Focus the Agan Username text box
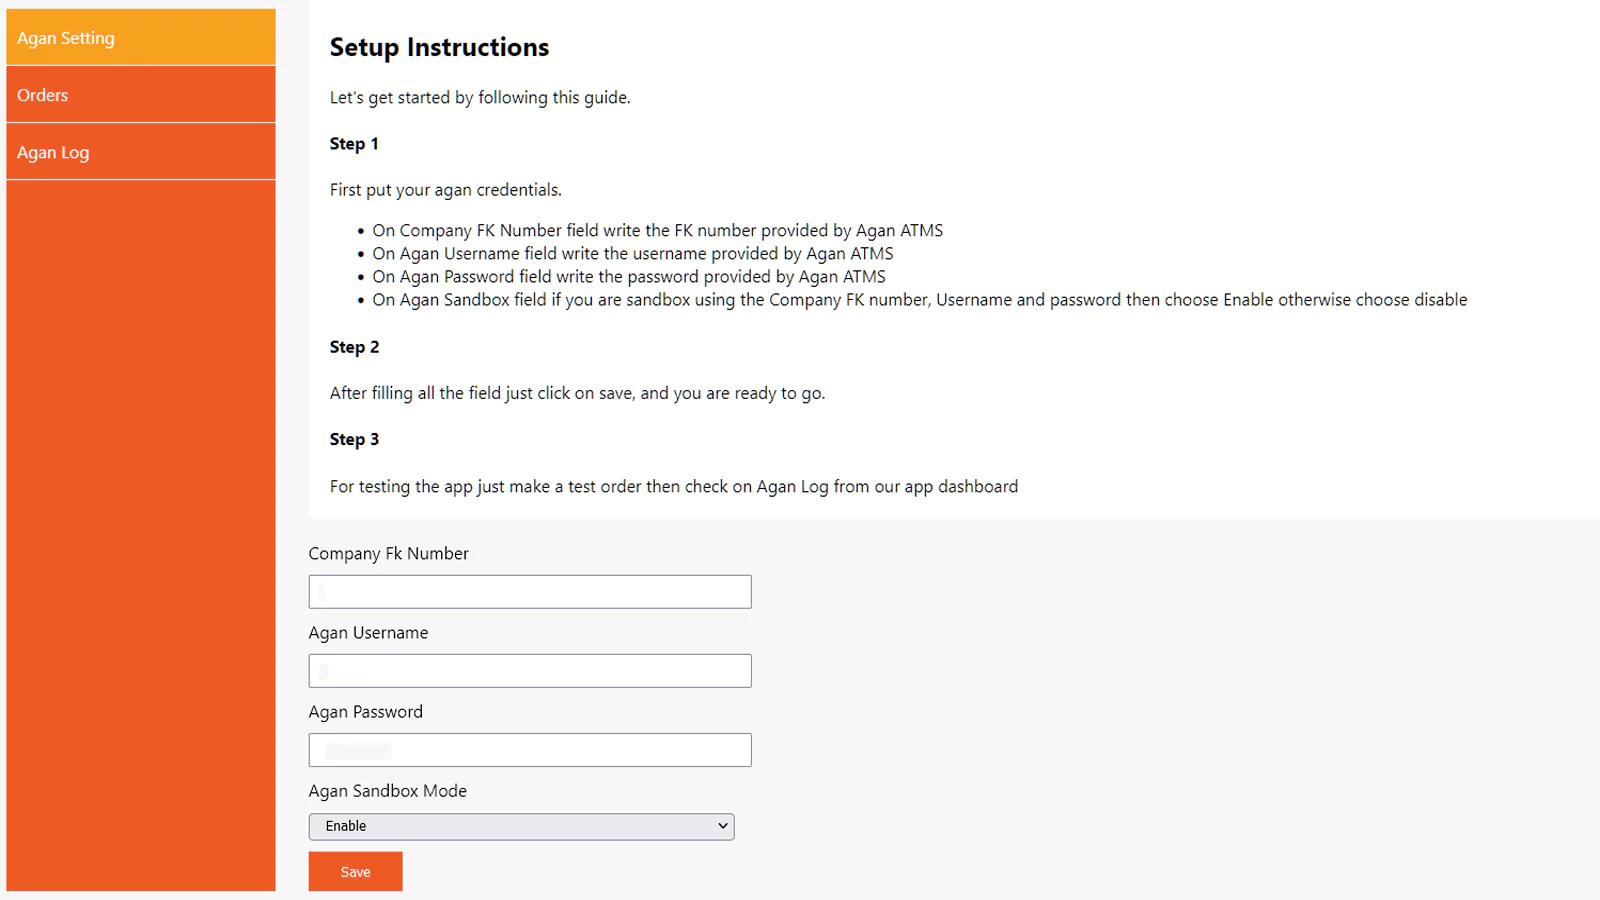This screenshot has height=900, width=1600. point(530,671)
